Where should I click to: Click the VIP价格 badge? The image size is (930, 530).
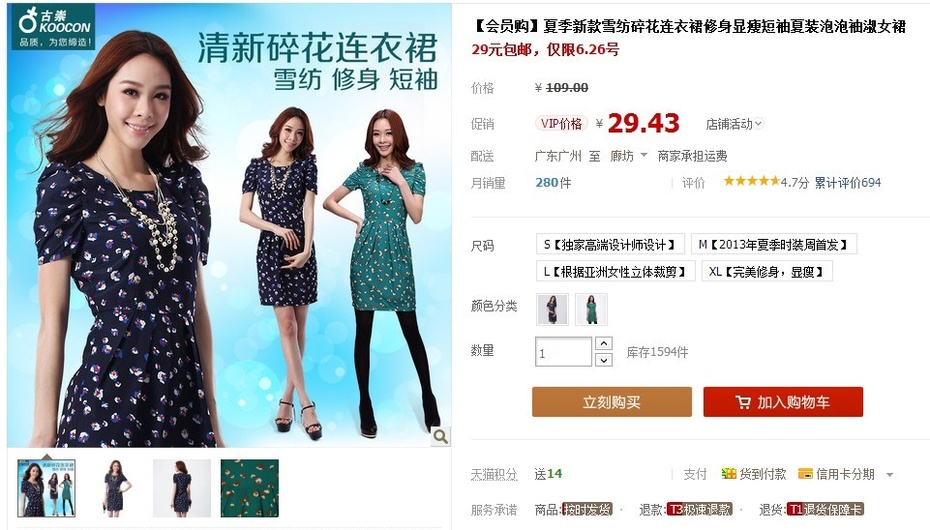561,123
